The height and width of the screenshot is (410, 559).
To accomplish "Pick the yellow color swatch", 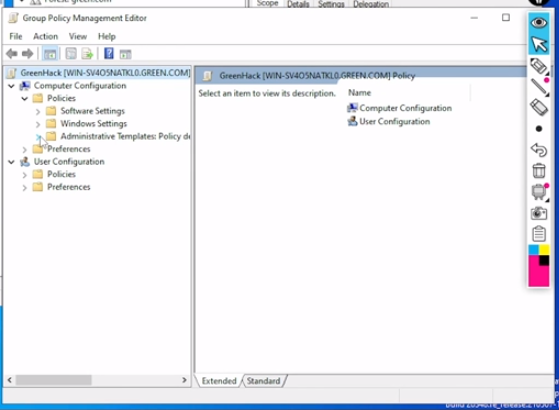I will coord(544,250).
